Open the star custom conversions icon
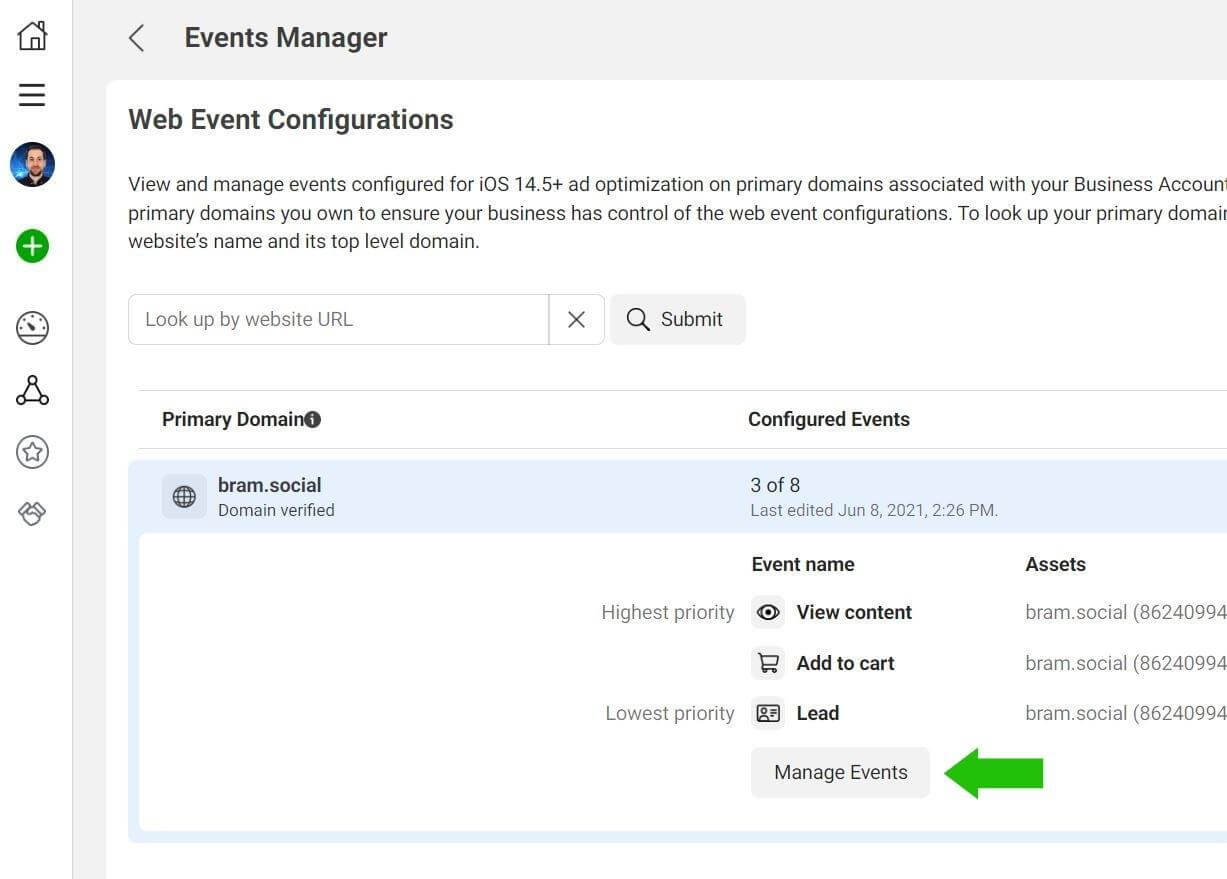This screenshot has height=879, width=1227. pos(32,452)
